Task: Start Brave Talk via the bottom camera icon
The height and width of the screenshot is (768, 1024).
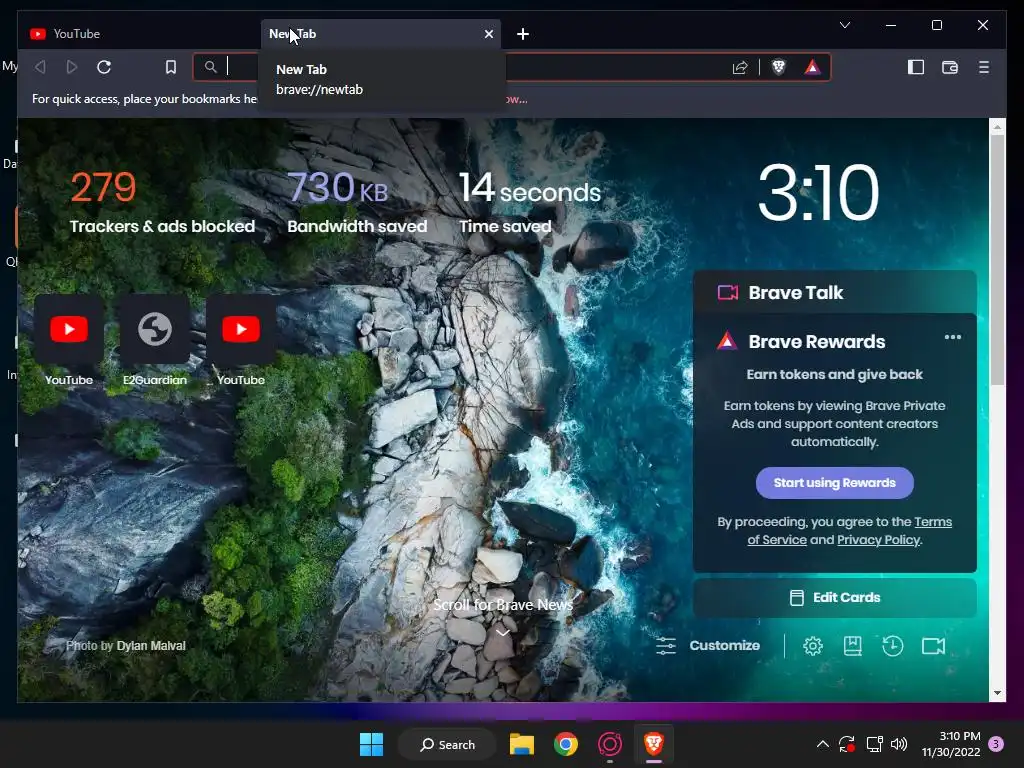Action: tap(933, 646)
